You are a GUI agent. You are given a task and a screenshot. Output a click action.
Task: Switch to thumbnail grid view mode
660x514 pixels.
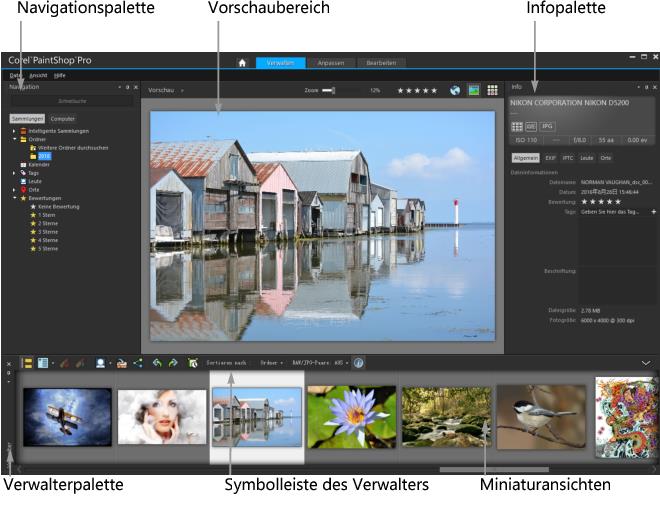point(493,90)
